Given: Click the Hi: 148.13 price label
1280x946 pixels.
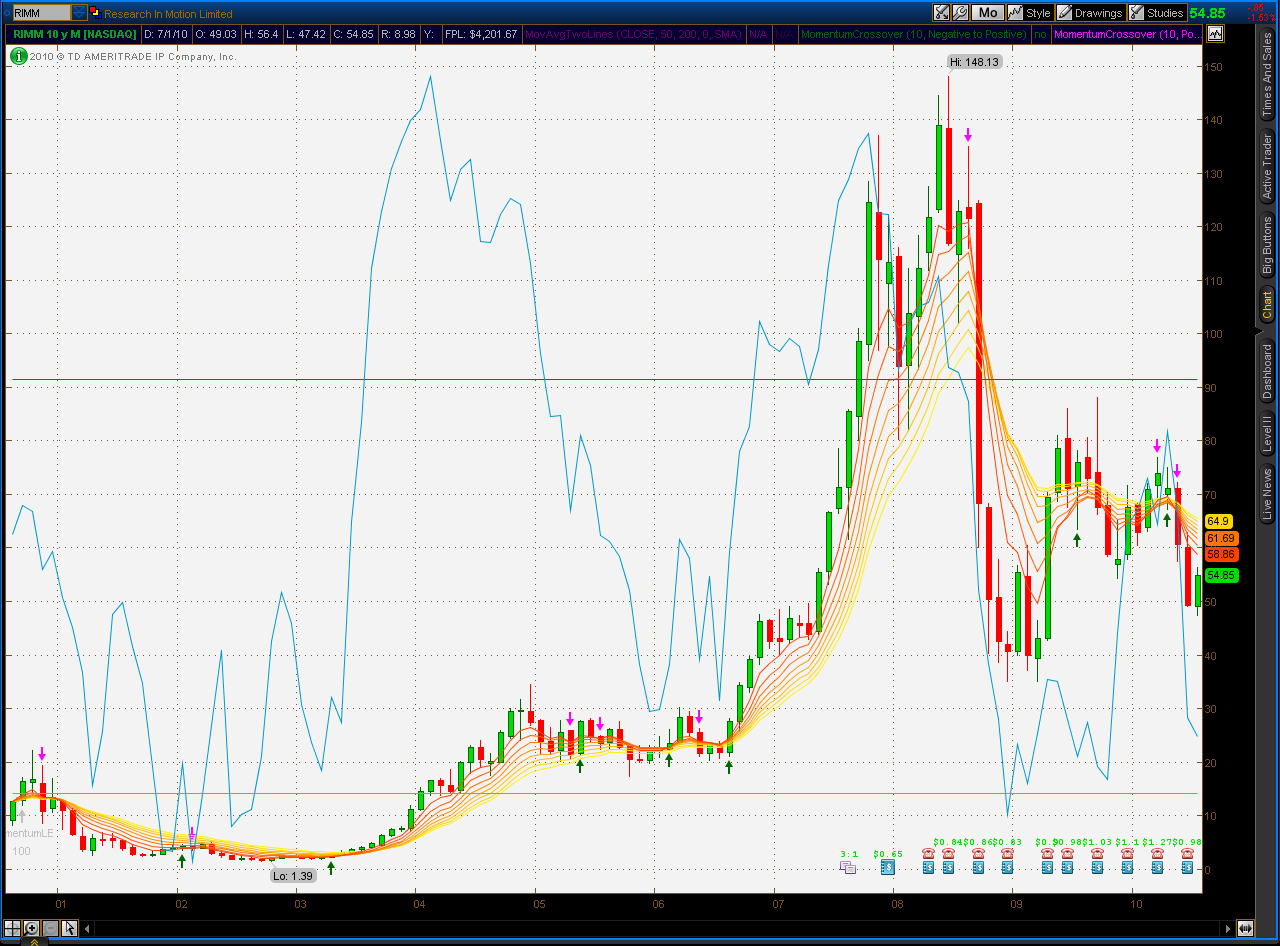Looking at the screenshot, I should (x=975, y=62).
